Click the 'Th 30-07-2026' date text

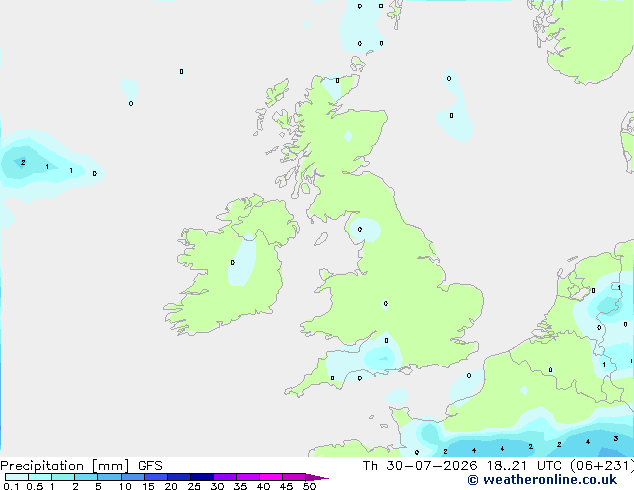(420, 466)
